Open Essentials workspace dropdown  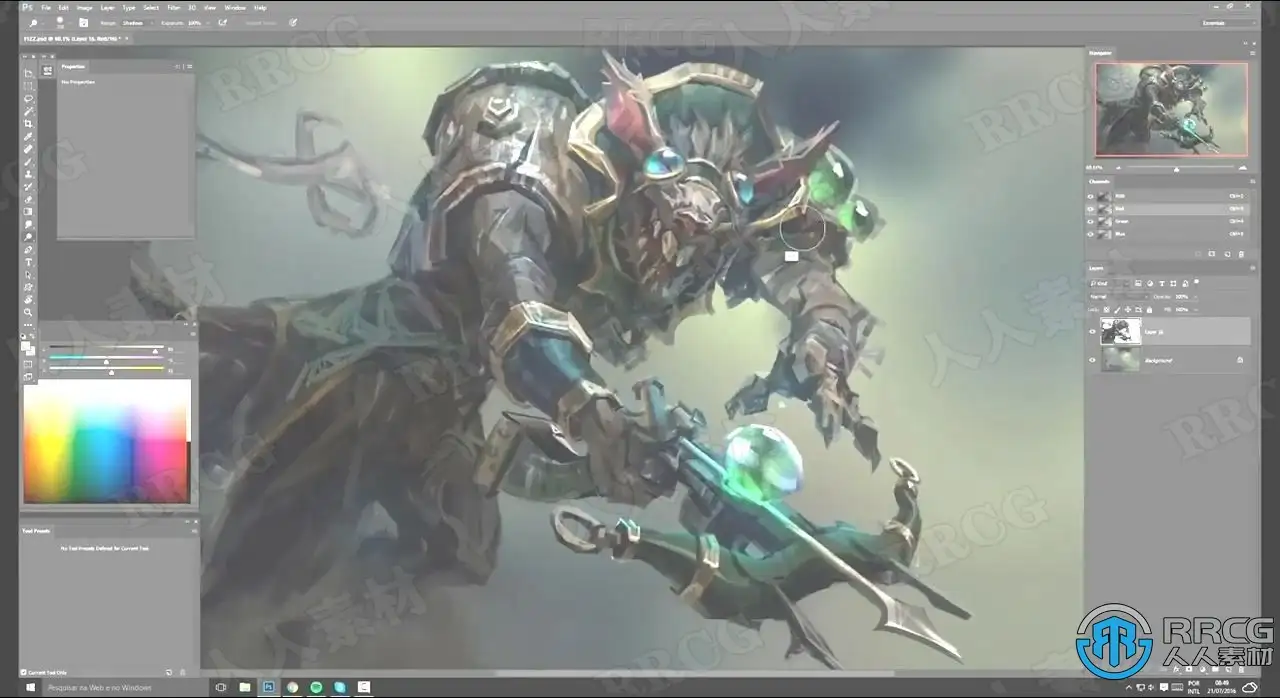pos(1229,21)
